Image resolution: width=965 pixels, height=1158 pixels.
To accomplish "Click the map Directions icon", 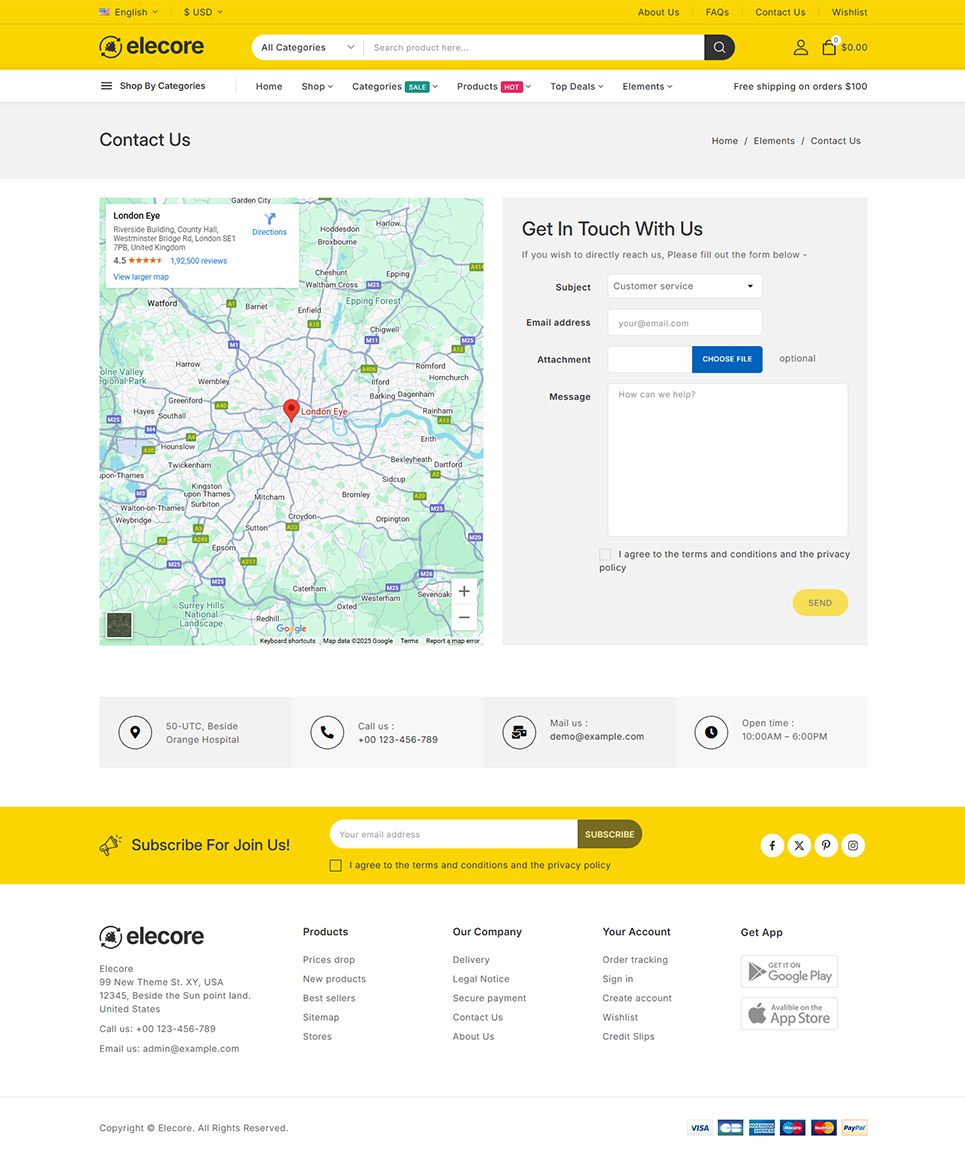I will click(269, 219).
